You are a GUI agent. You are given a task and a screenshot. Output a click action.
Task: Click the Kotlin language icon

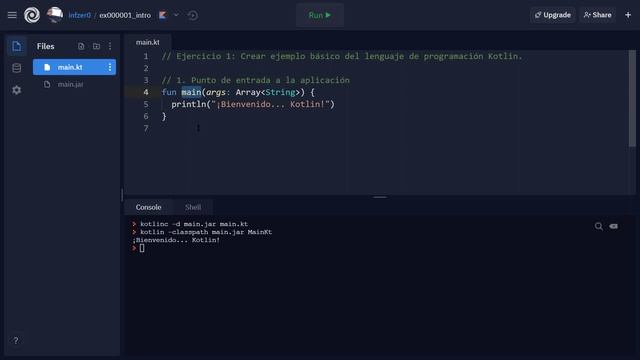(163, 15)
